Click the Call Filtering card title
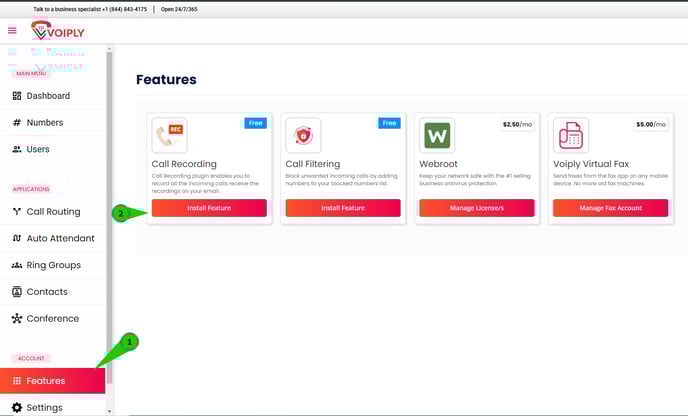 click(312, 164)
